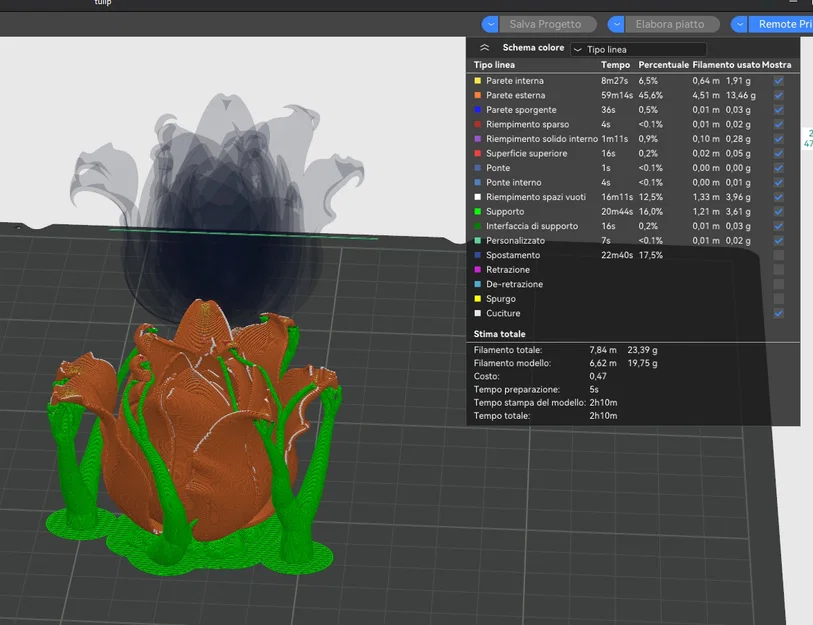The height and width of the screenshot is (625, 813).
Task: Open the Remote Print dropdown arrow
Action: pyautogui.click(x=739, y=24)
